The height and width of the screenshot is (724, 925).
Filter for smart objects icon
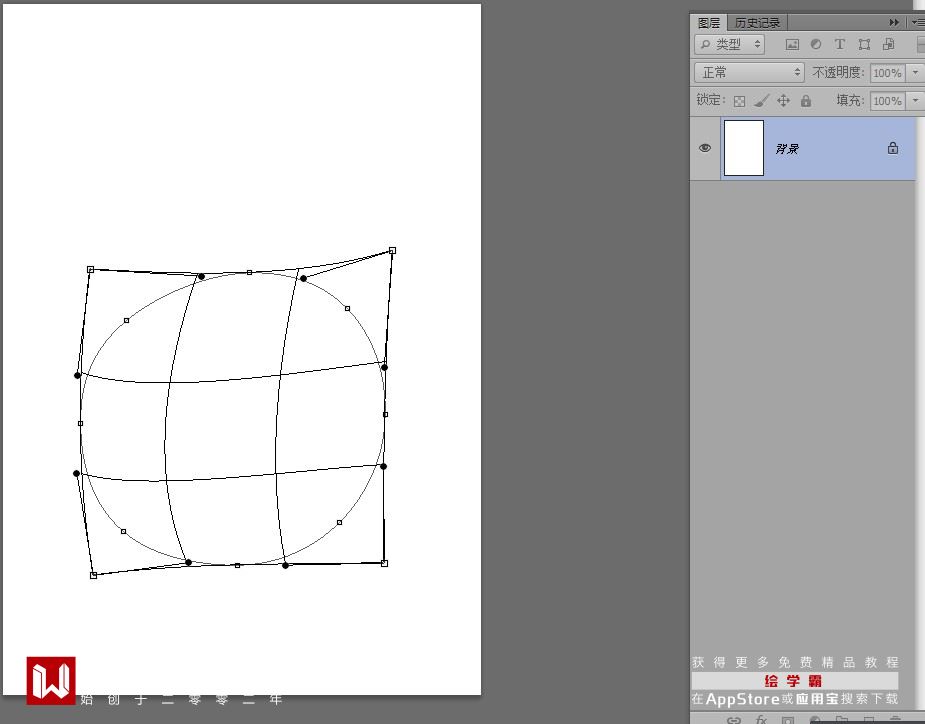tap(888, 44)
